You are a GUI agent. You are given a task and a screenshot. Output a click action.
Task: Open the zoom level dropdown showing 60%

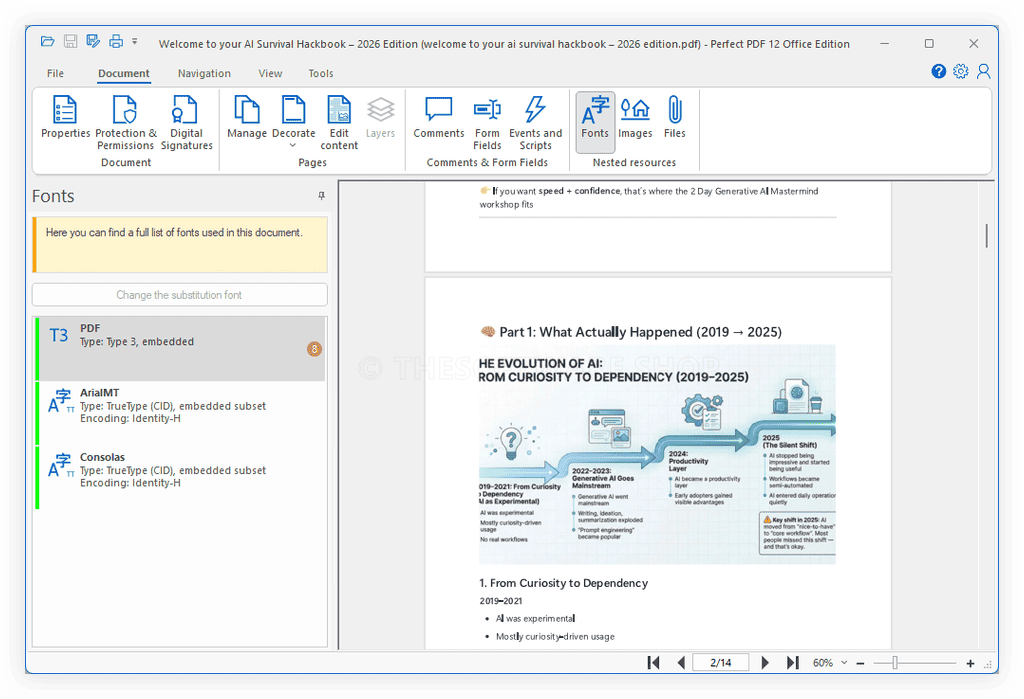click(844, 662)
